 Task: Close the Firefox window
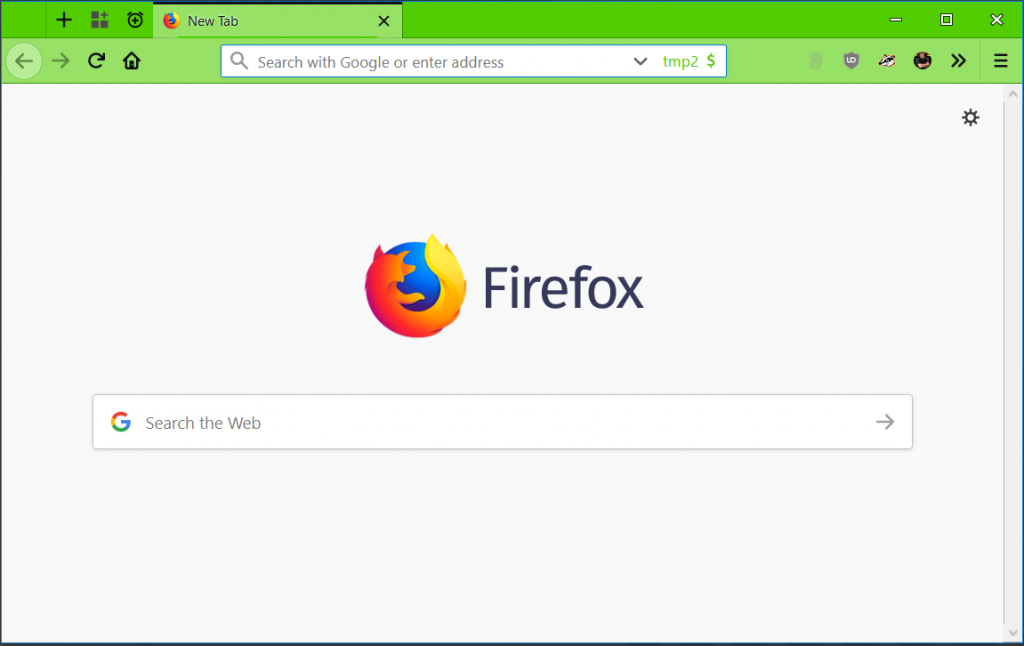tap(997, 20)
